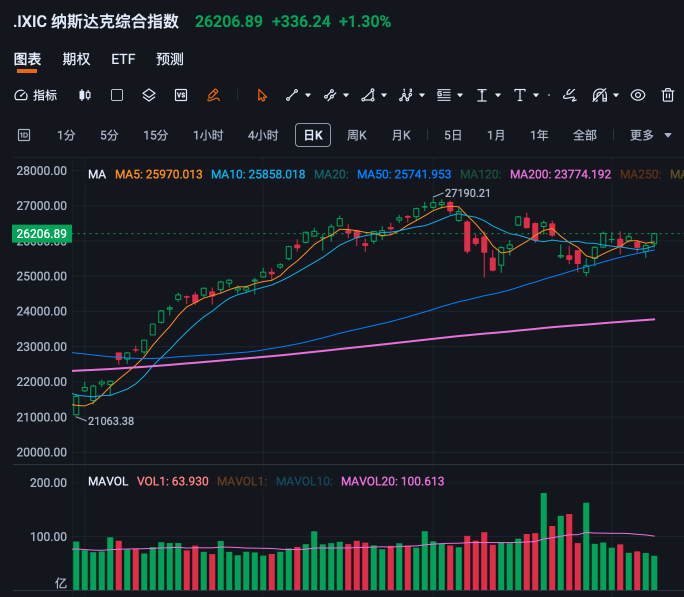The width and height of the screenshot is (684, 597).
Task: Select the 月K monthly candle timeframe
Action: (401, 135)
